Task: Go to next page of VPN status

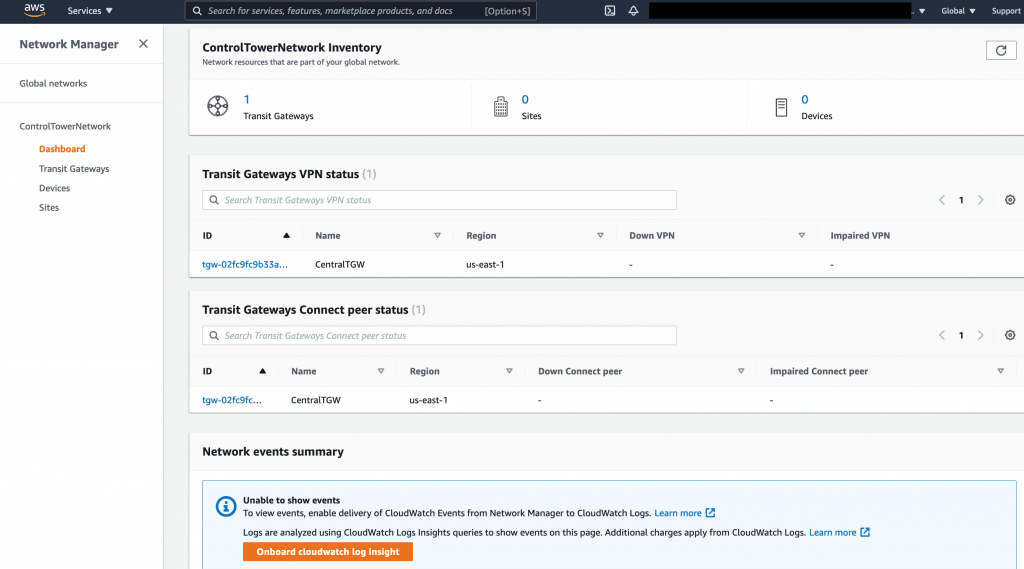Action: (980, 200)
